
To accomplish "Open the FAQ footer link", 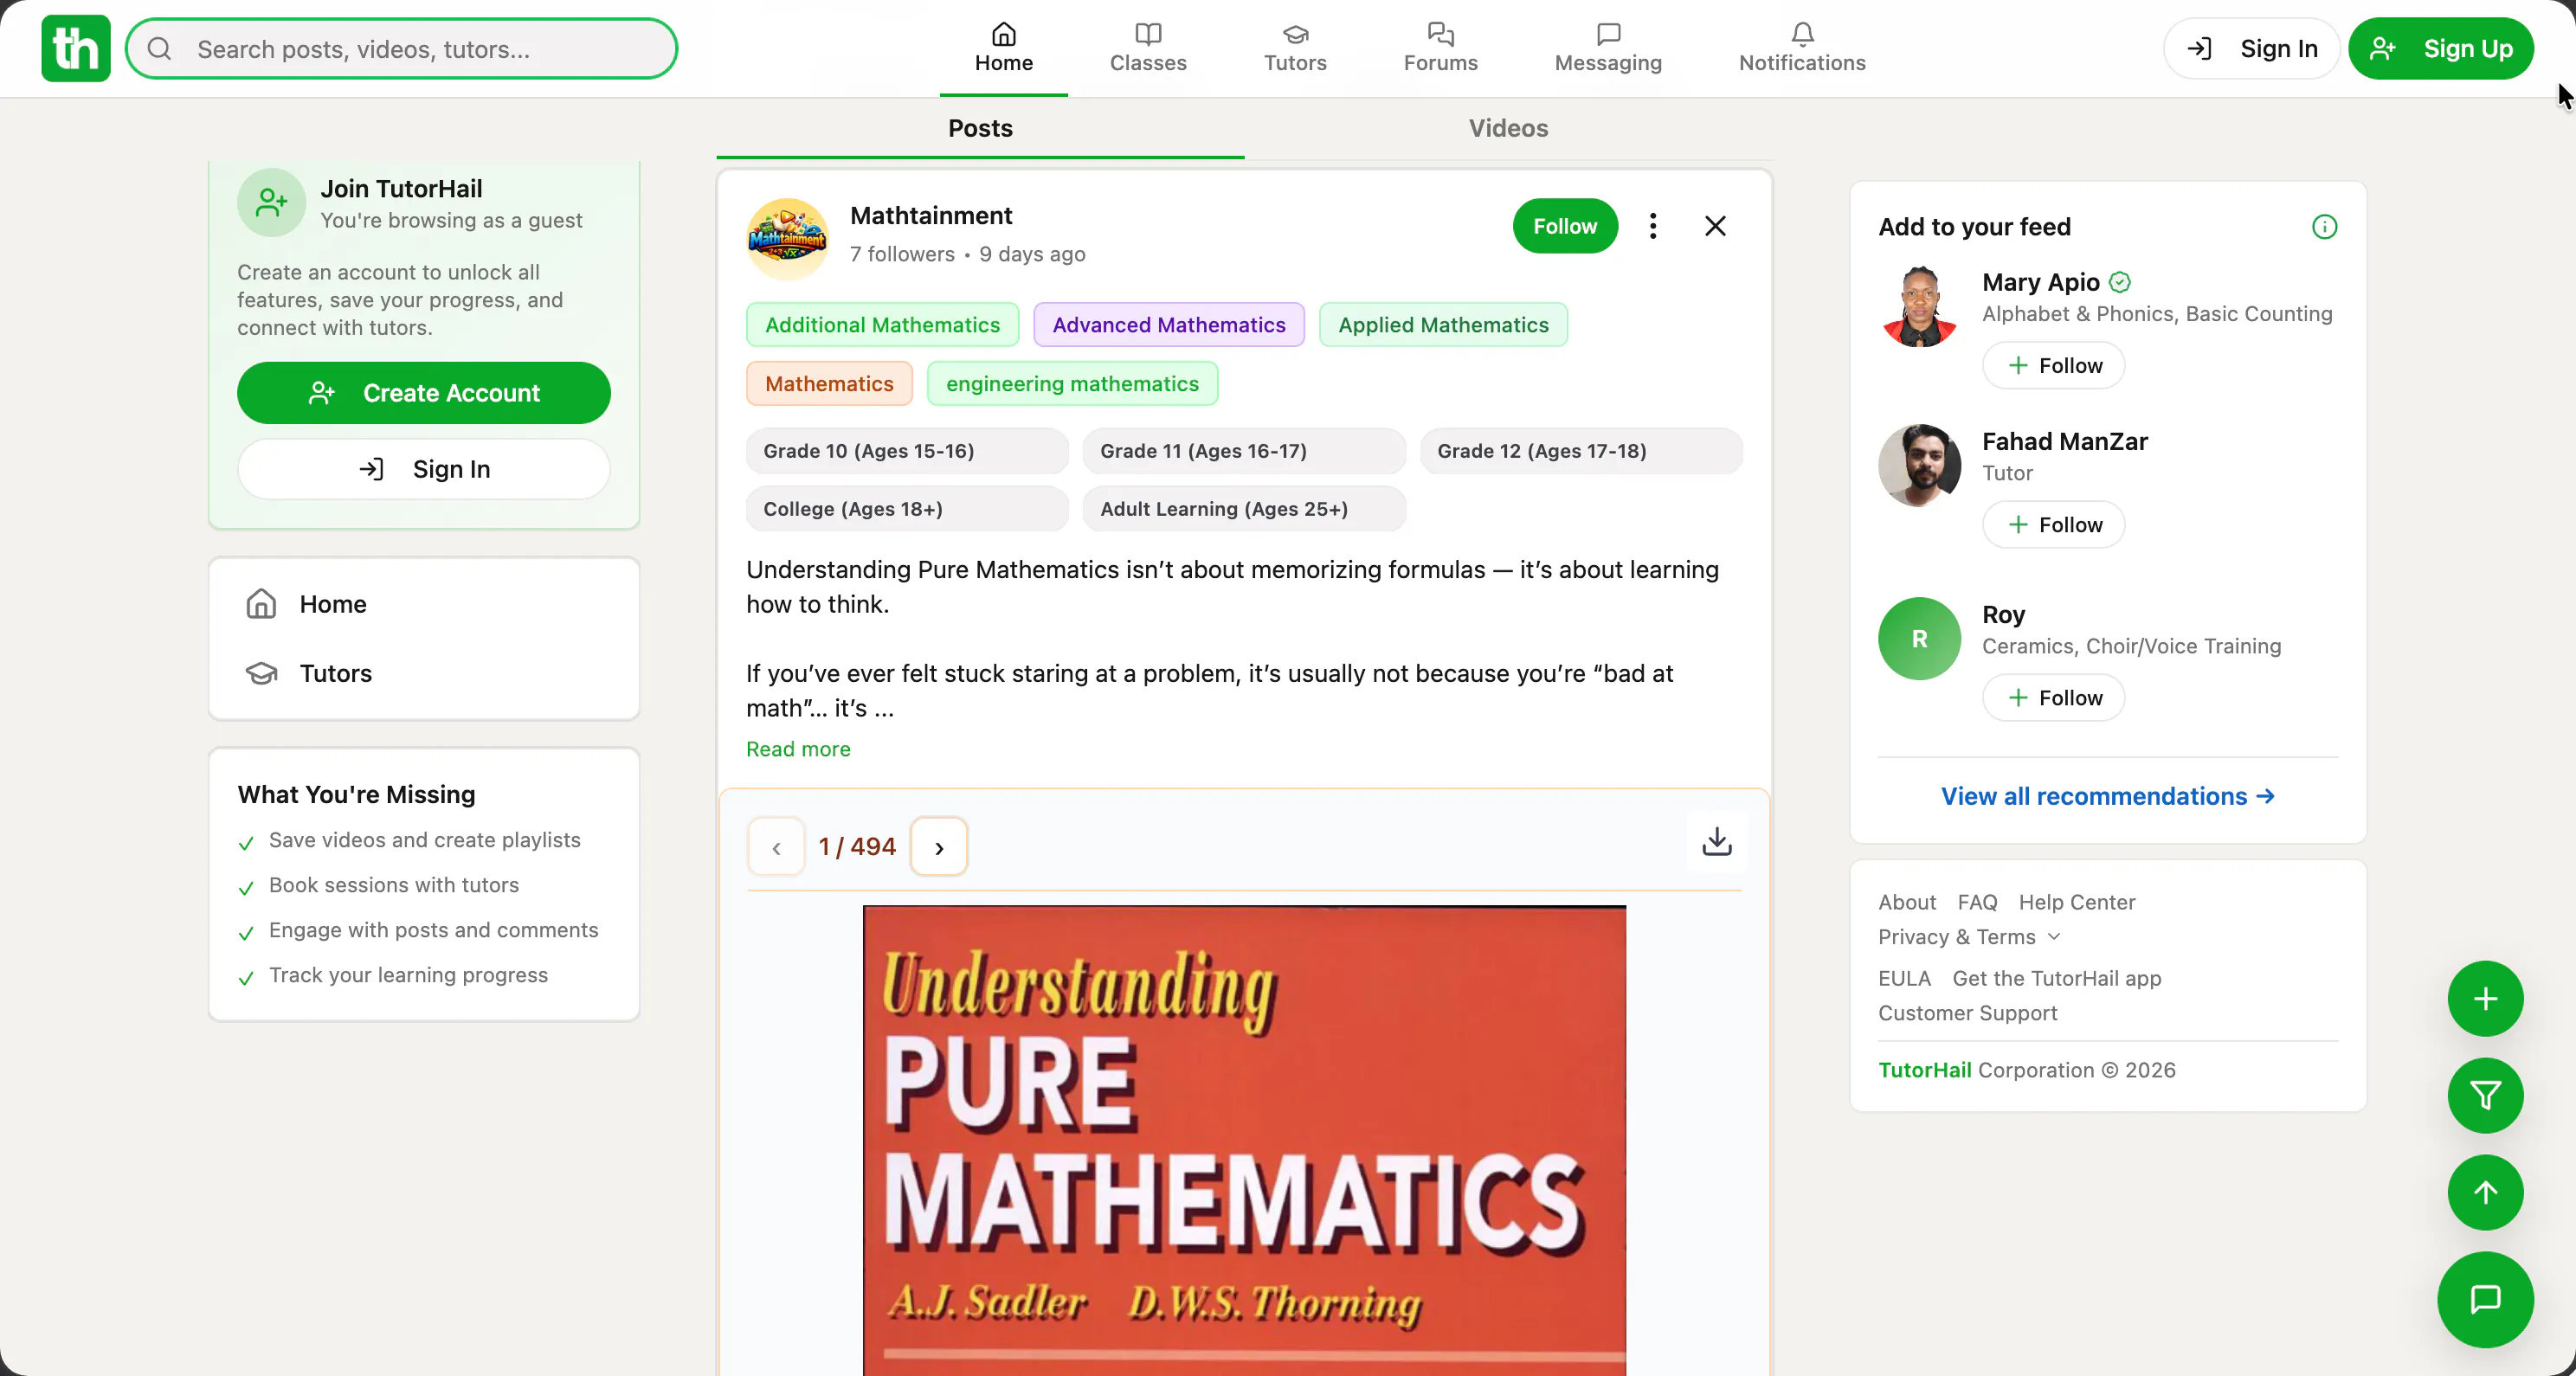I will click(x=1977, y=902).
